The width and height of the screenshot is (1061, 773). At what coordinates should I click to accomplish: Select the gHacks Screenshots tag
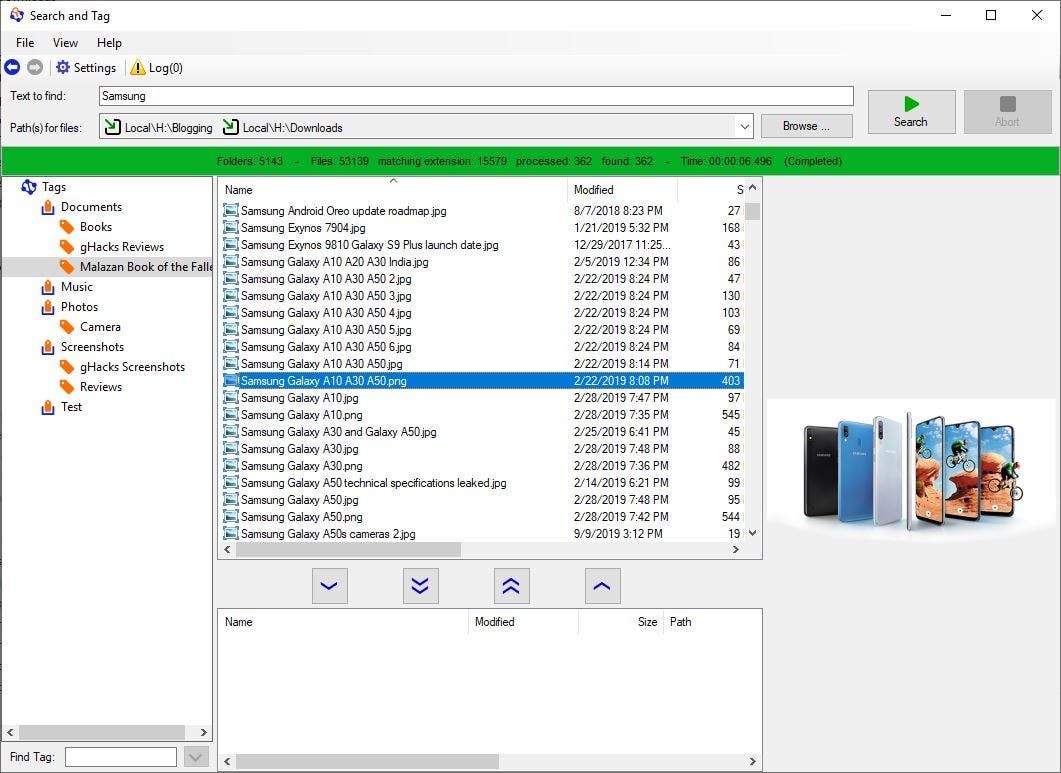pos(132,366)
